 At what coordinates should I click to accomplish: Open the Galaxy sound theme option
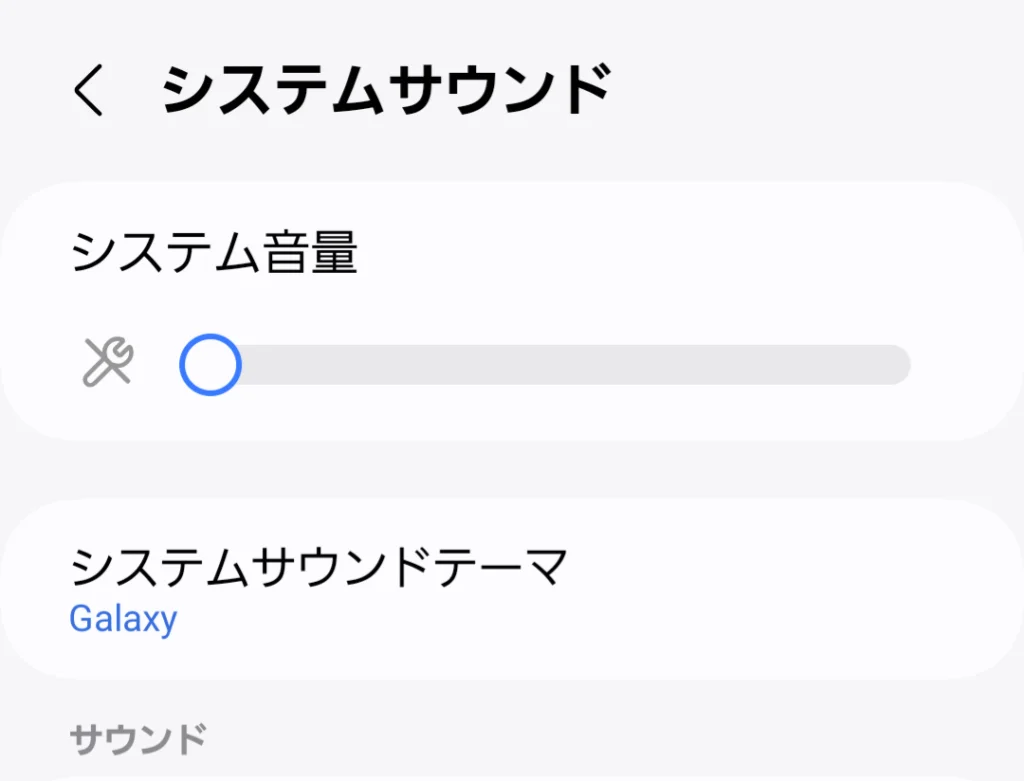[x=123, y=620]
